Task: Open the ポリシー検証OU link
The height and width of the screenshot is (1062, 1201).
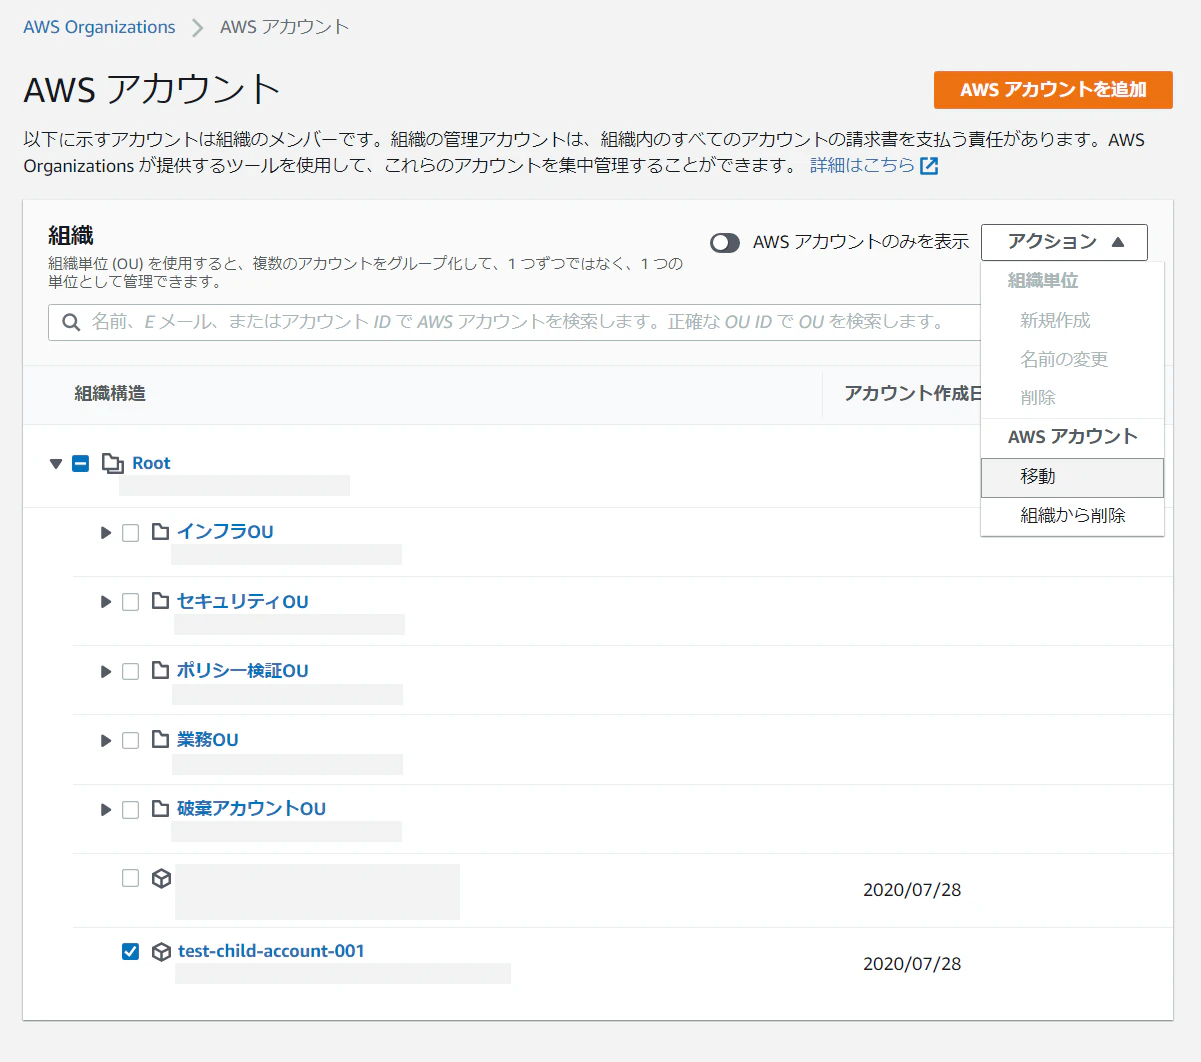Action: coord(242,670)
